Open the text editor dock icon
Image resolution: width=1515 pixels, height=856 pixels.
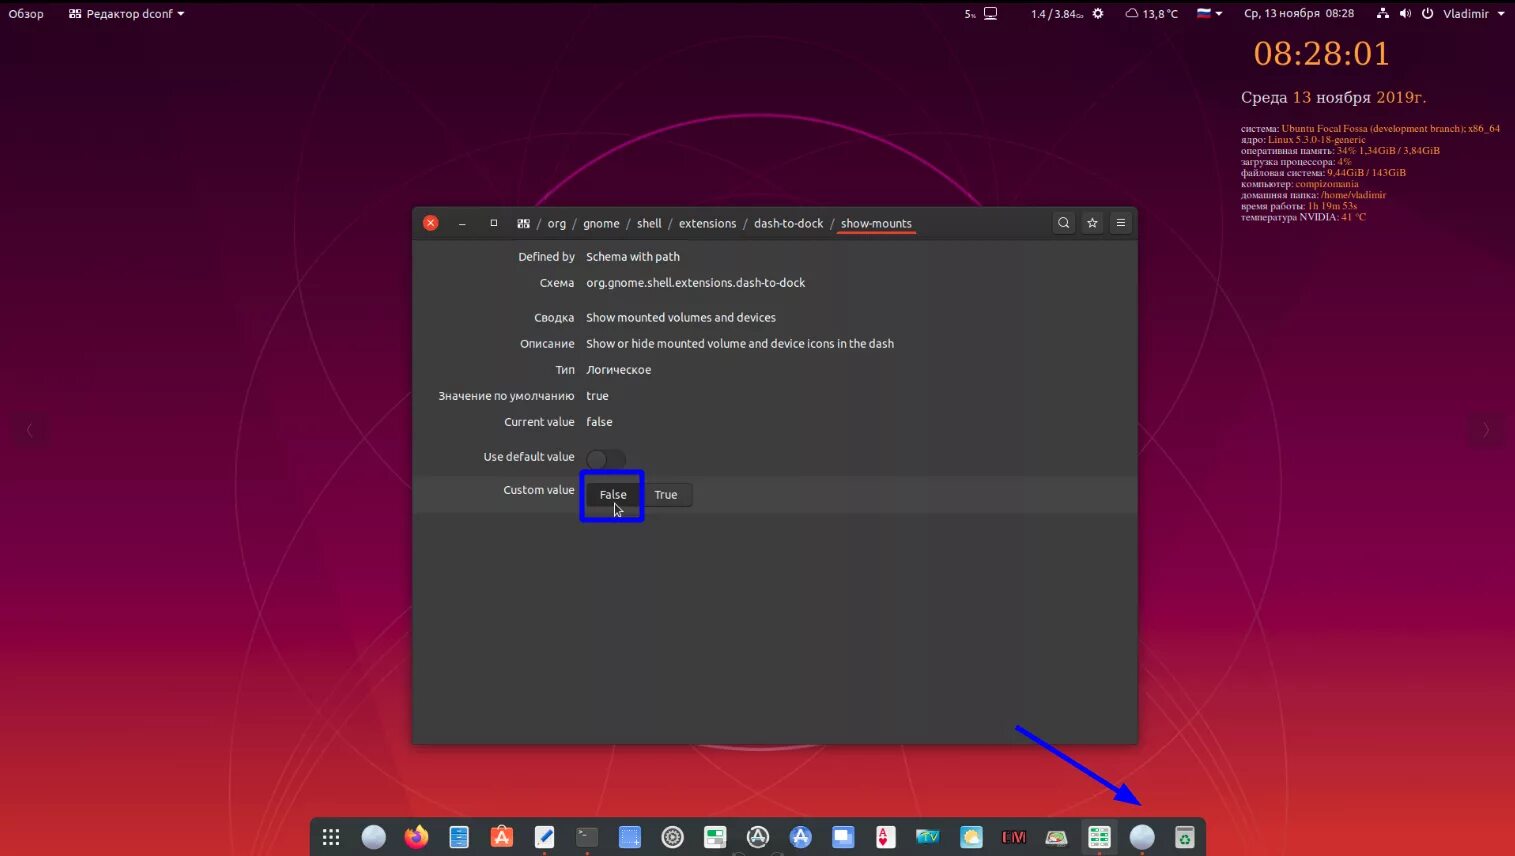544,837
